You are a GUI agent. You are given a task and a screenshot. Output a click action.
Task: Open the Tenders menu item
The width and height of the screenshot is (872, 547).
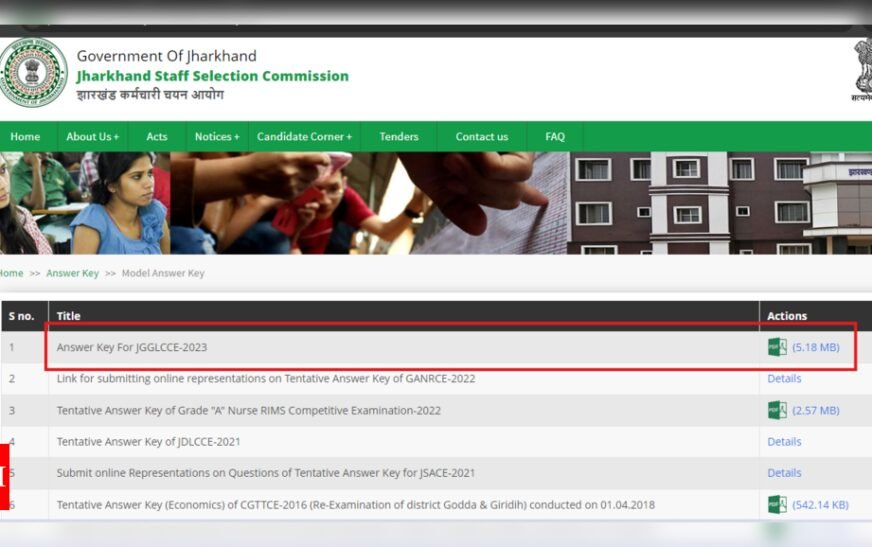coord(399,137)
